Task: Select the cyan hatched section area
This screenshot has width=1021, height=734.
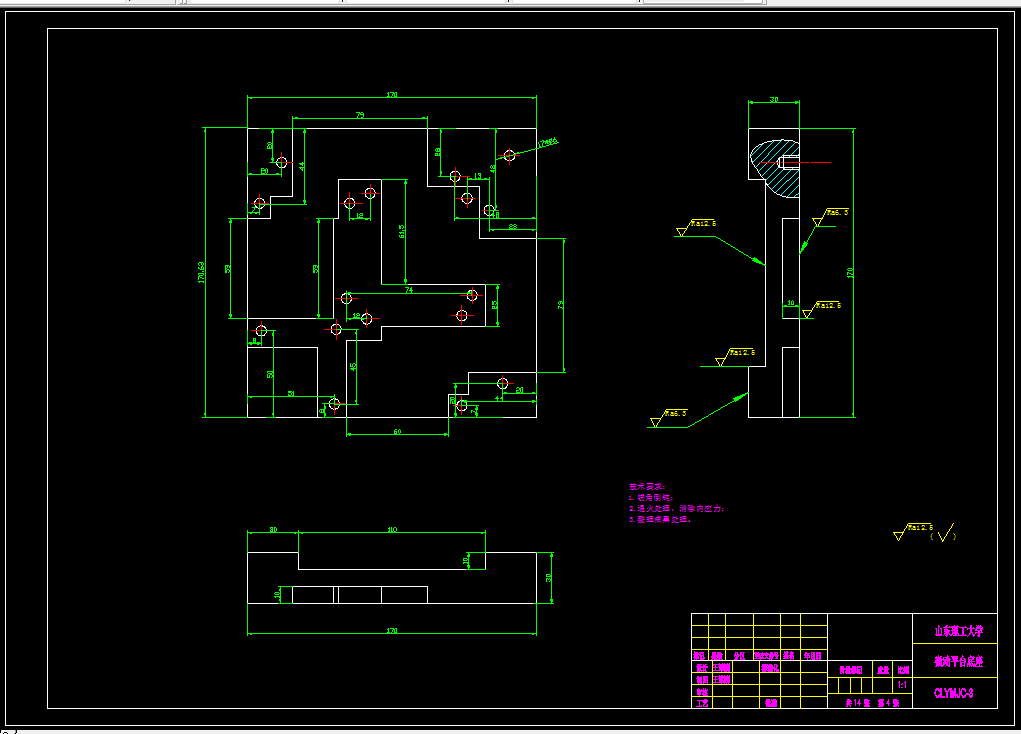Action: pyautogui.click(x=775, y=167)
